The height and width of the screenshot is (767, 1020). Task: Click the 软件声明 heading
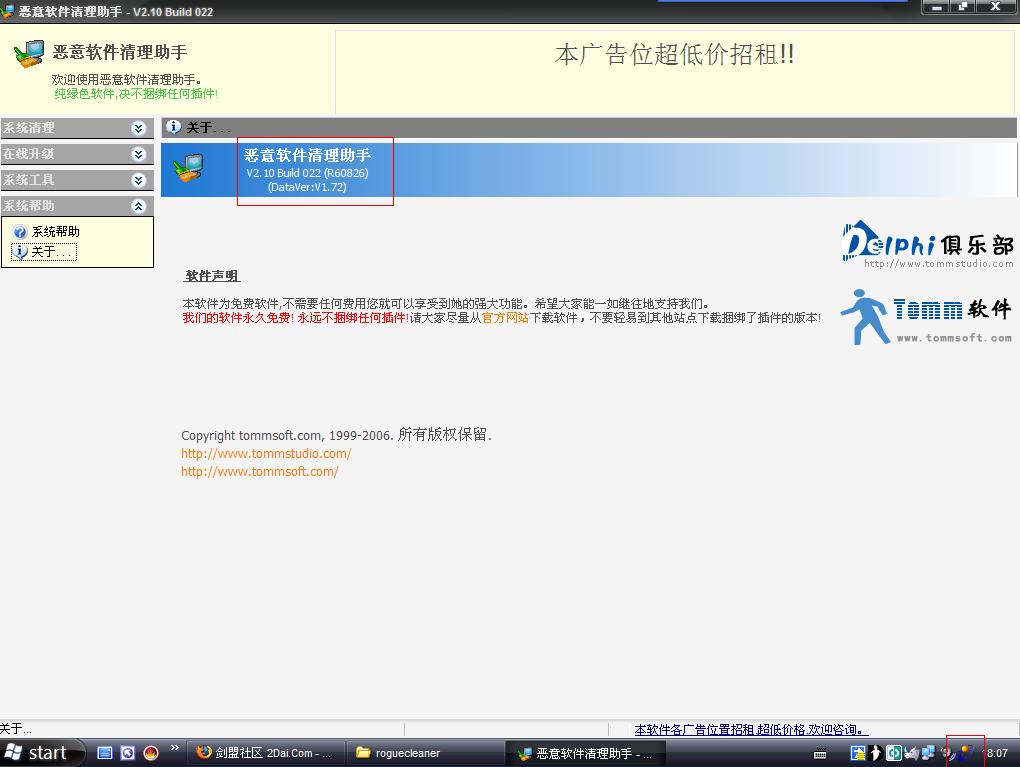coord(213,276)
